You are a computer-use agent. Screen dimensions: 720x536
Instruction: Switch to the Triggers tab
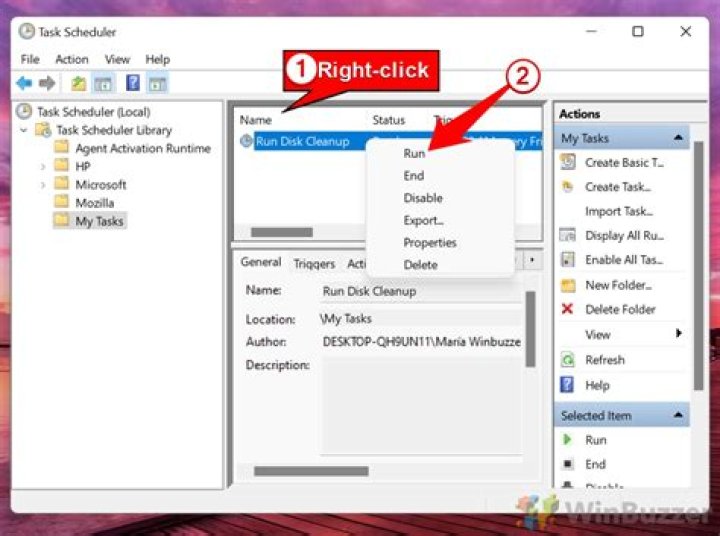pyautogui.click(x=314, y=264)
